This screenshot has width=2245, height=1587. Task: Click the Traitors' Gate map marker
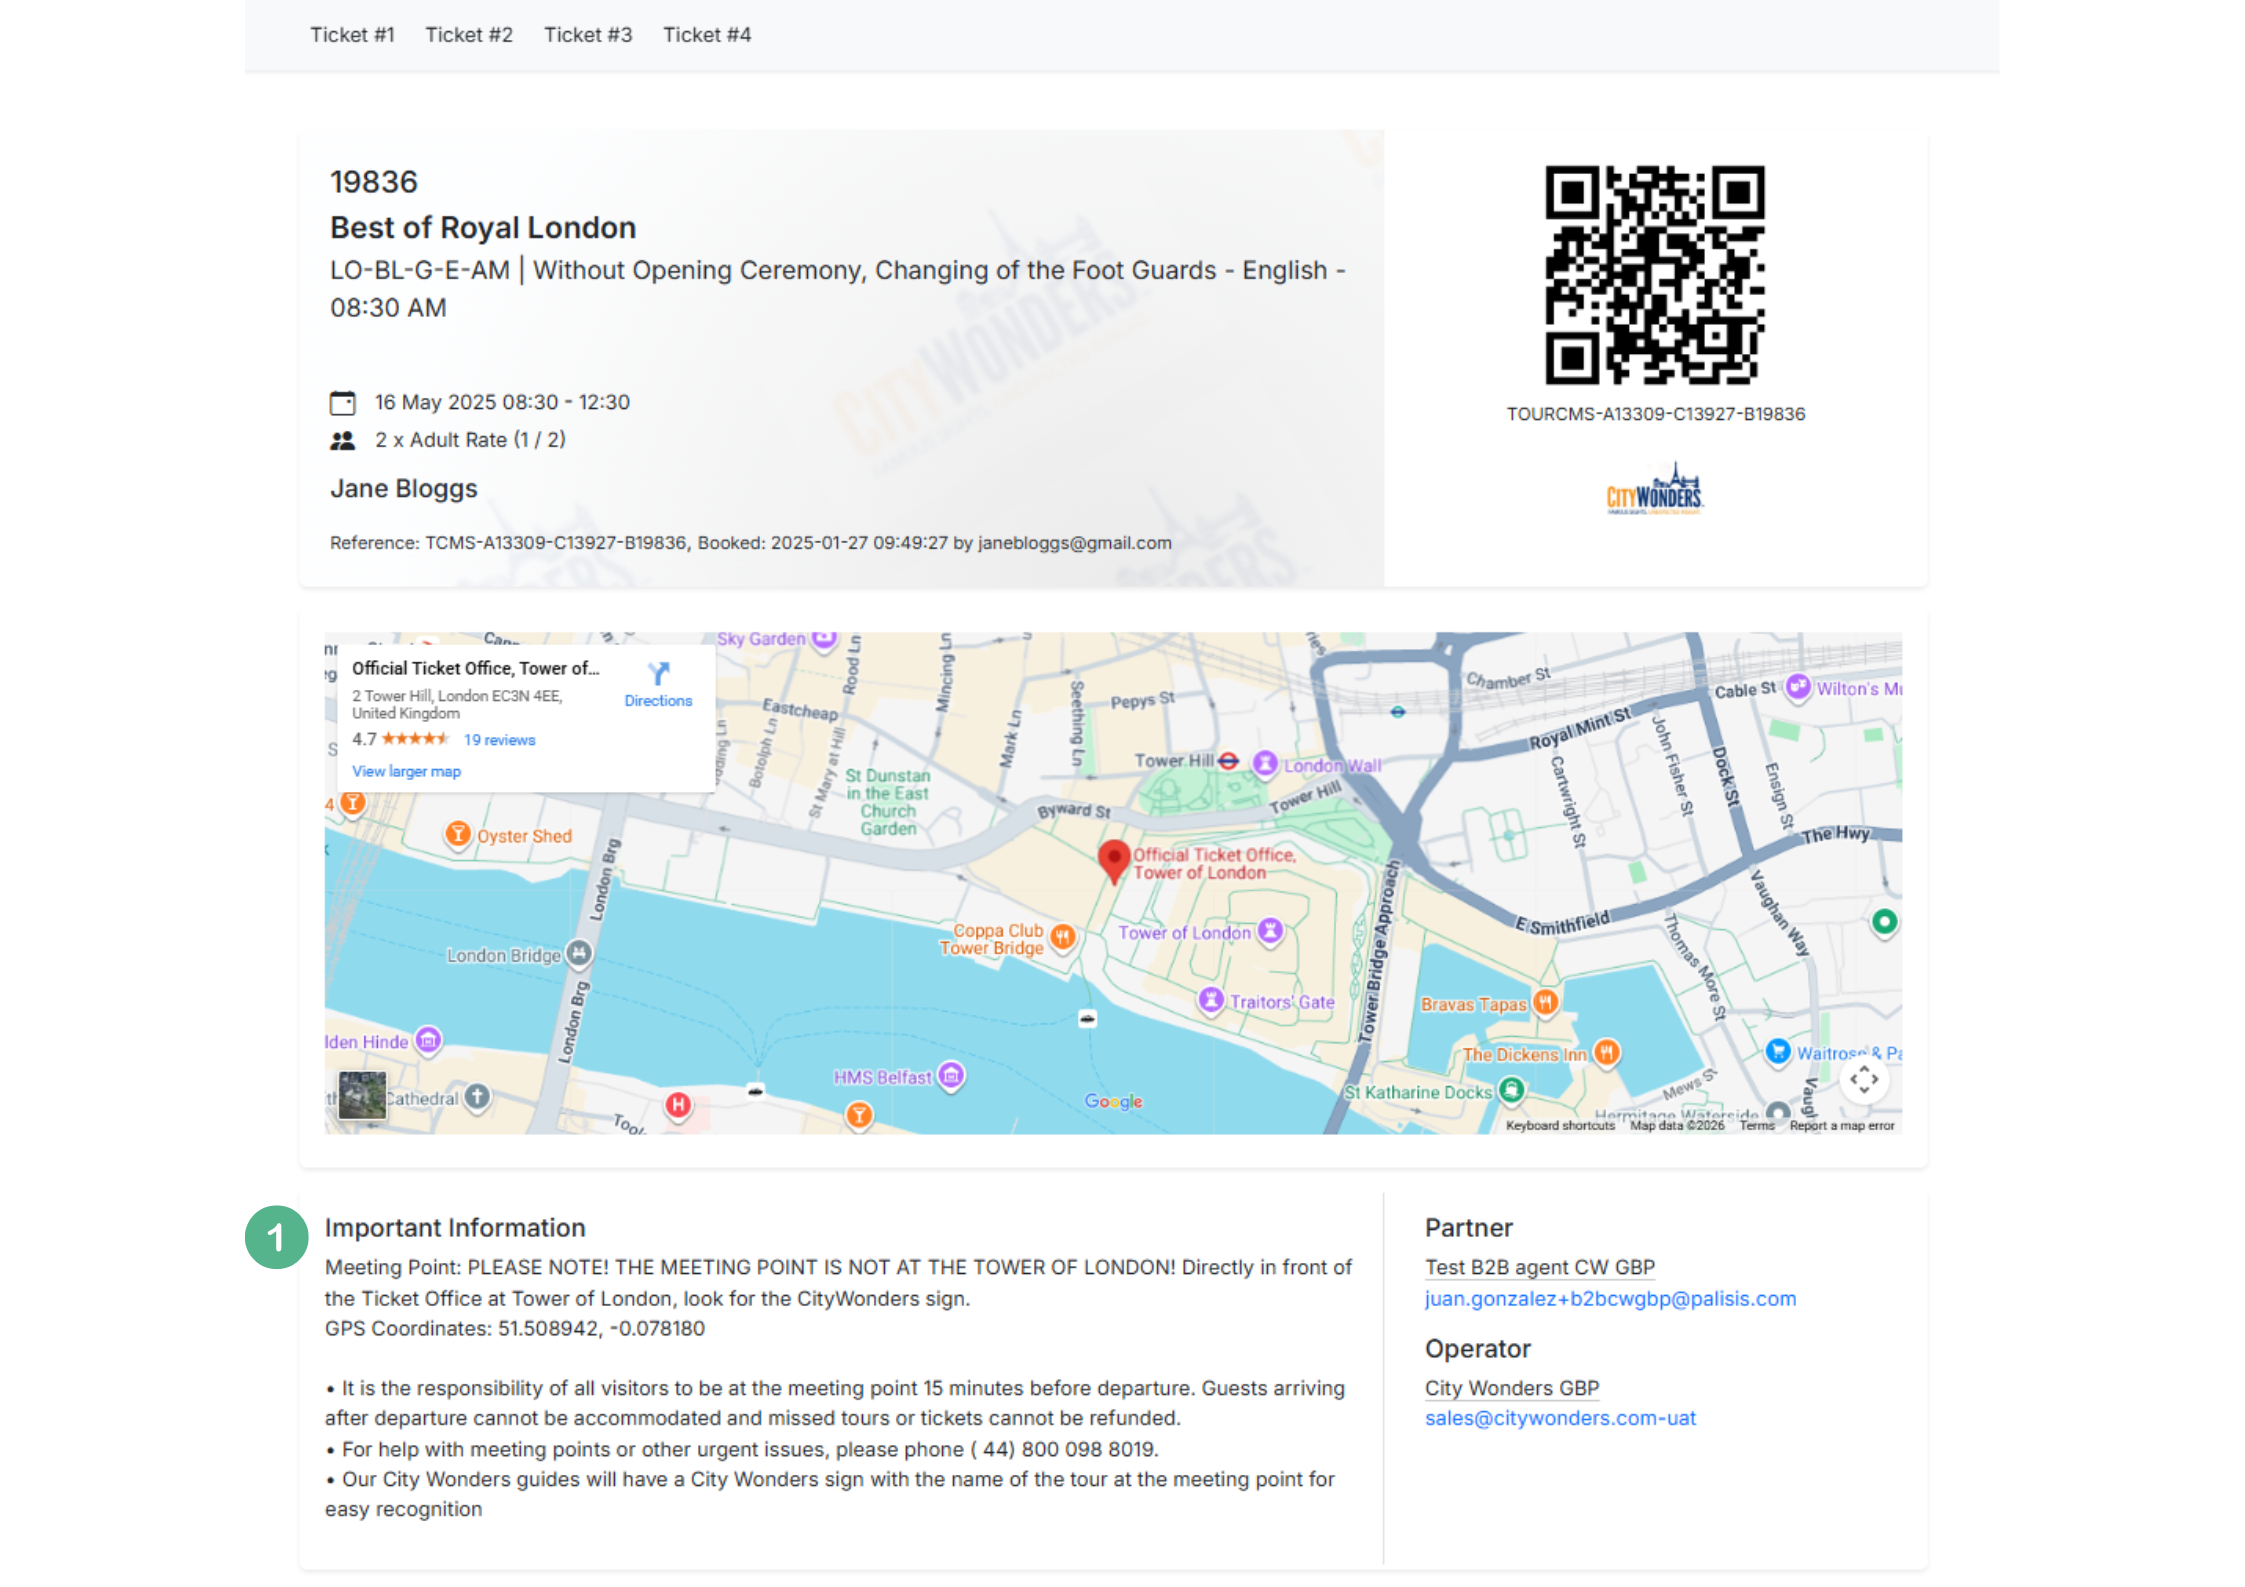pyautogui.click(x=1211, y=1000)
